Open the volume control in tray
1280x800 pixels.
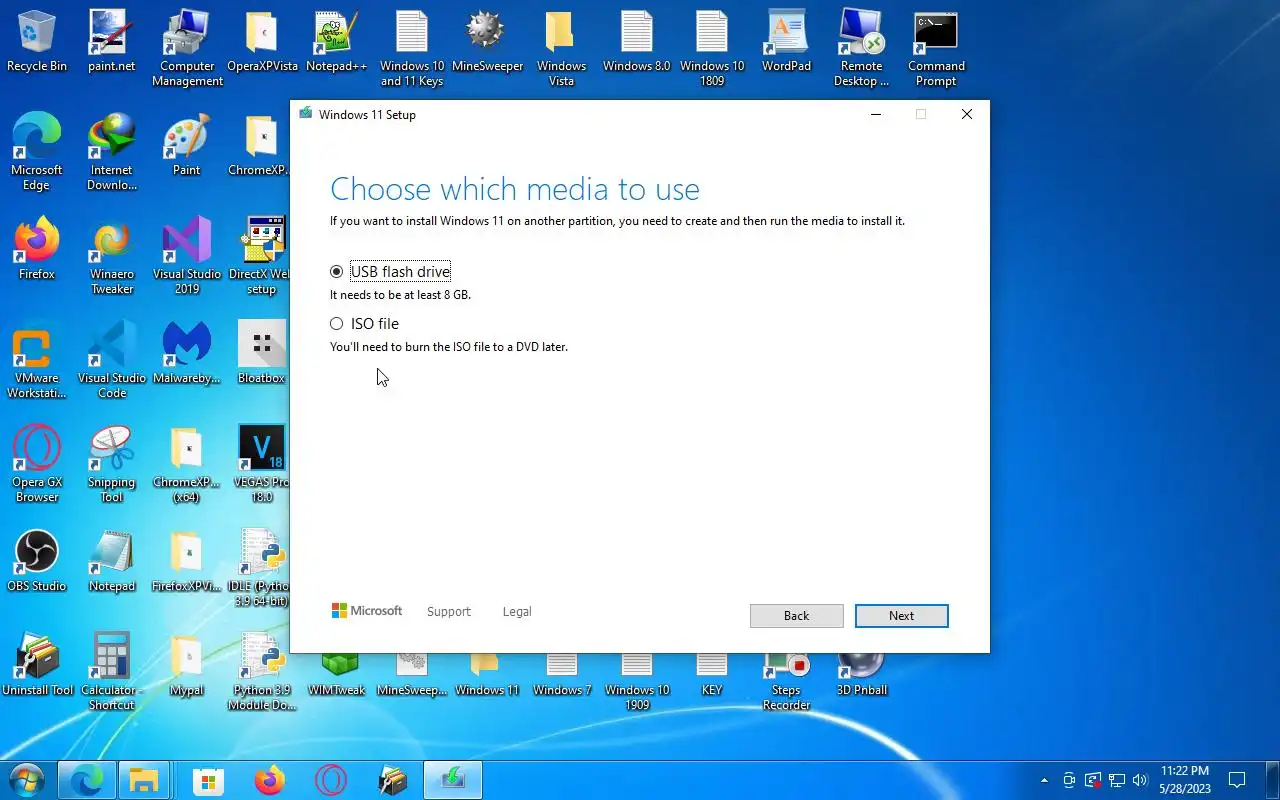[1140, 780]
